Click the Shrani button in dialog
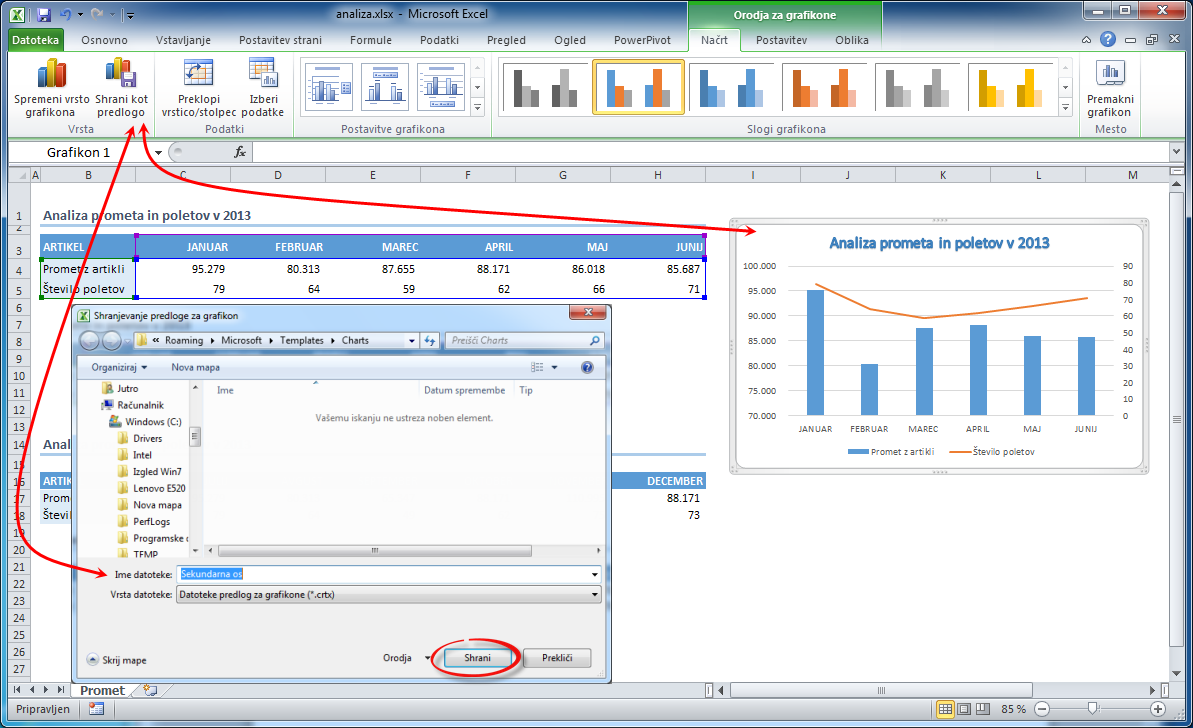The width and height of the screenshot is (1193, 728). (477, 658)
